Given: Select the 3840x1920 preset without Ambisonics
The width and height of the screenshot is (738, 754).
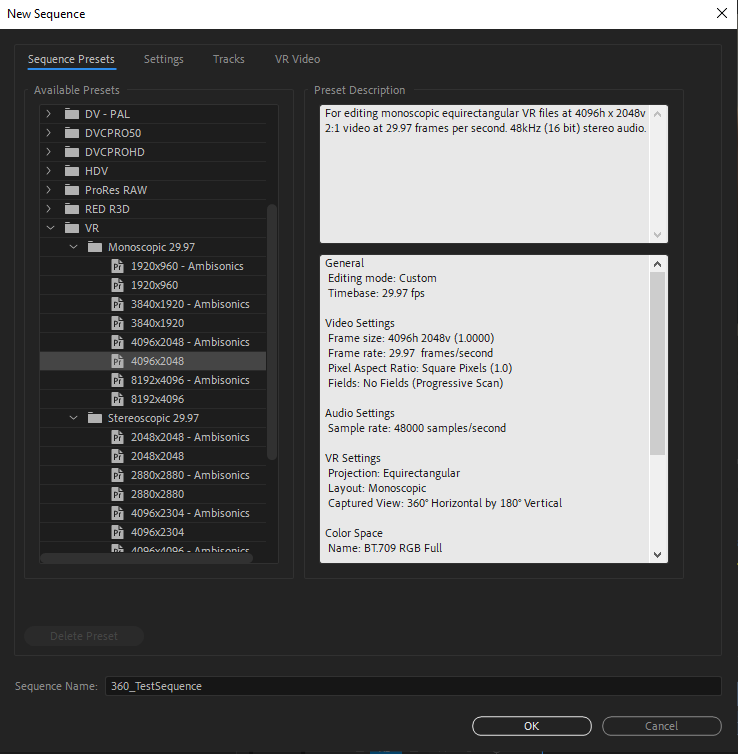Looking at the screenshot, I should pyautogui.click(x=157, y=323).
